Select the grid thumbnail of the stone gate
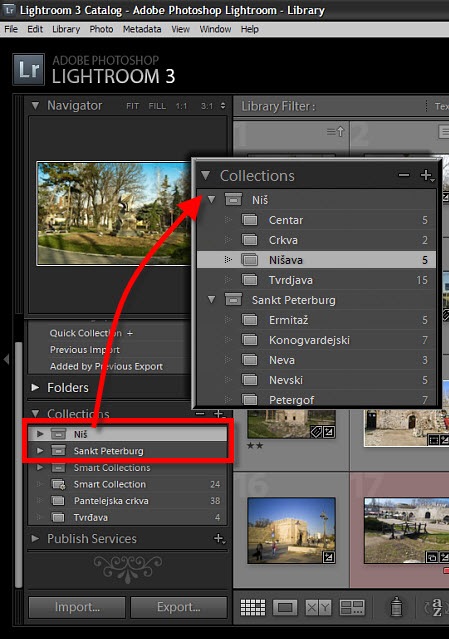 pyautogui.click(x=291, y=530)
